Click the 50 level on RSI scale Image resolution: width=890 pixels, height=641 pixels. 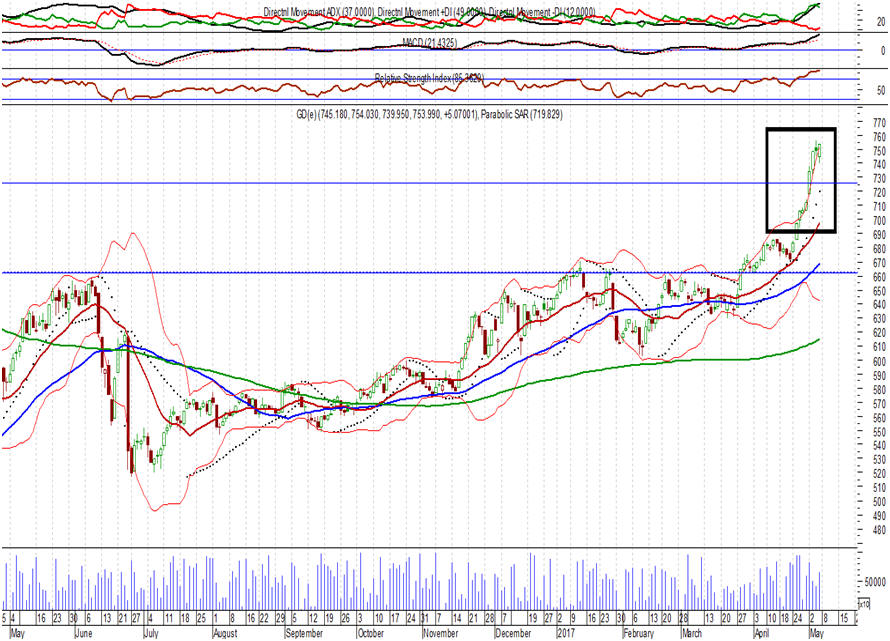click(x=881, y=91)
